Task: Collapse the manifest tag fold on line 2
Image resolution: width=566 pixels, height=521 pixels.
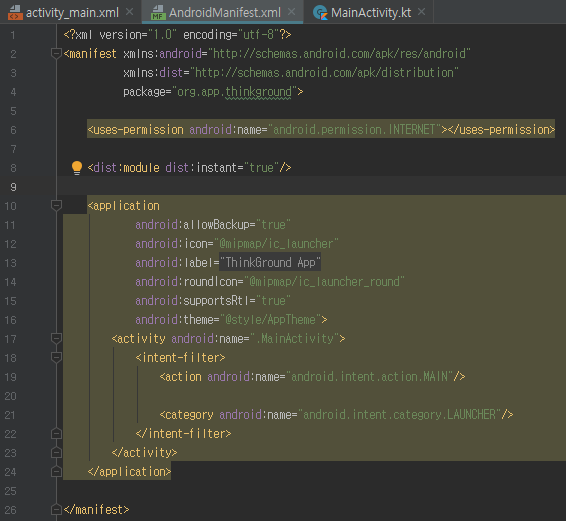Action: [56, 54]
